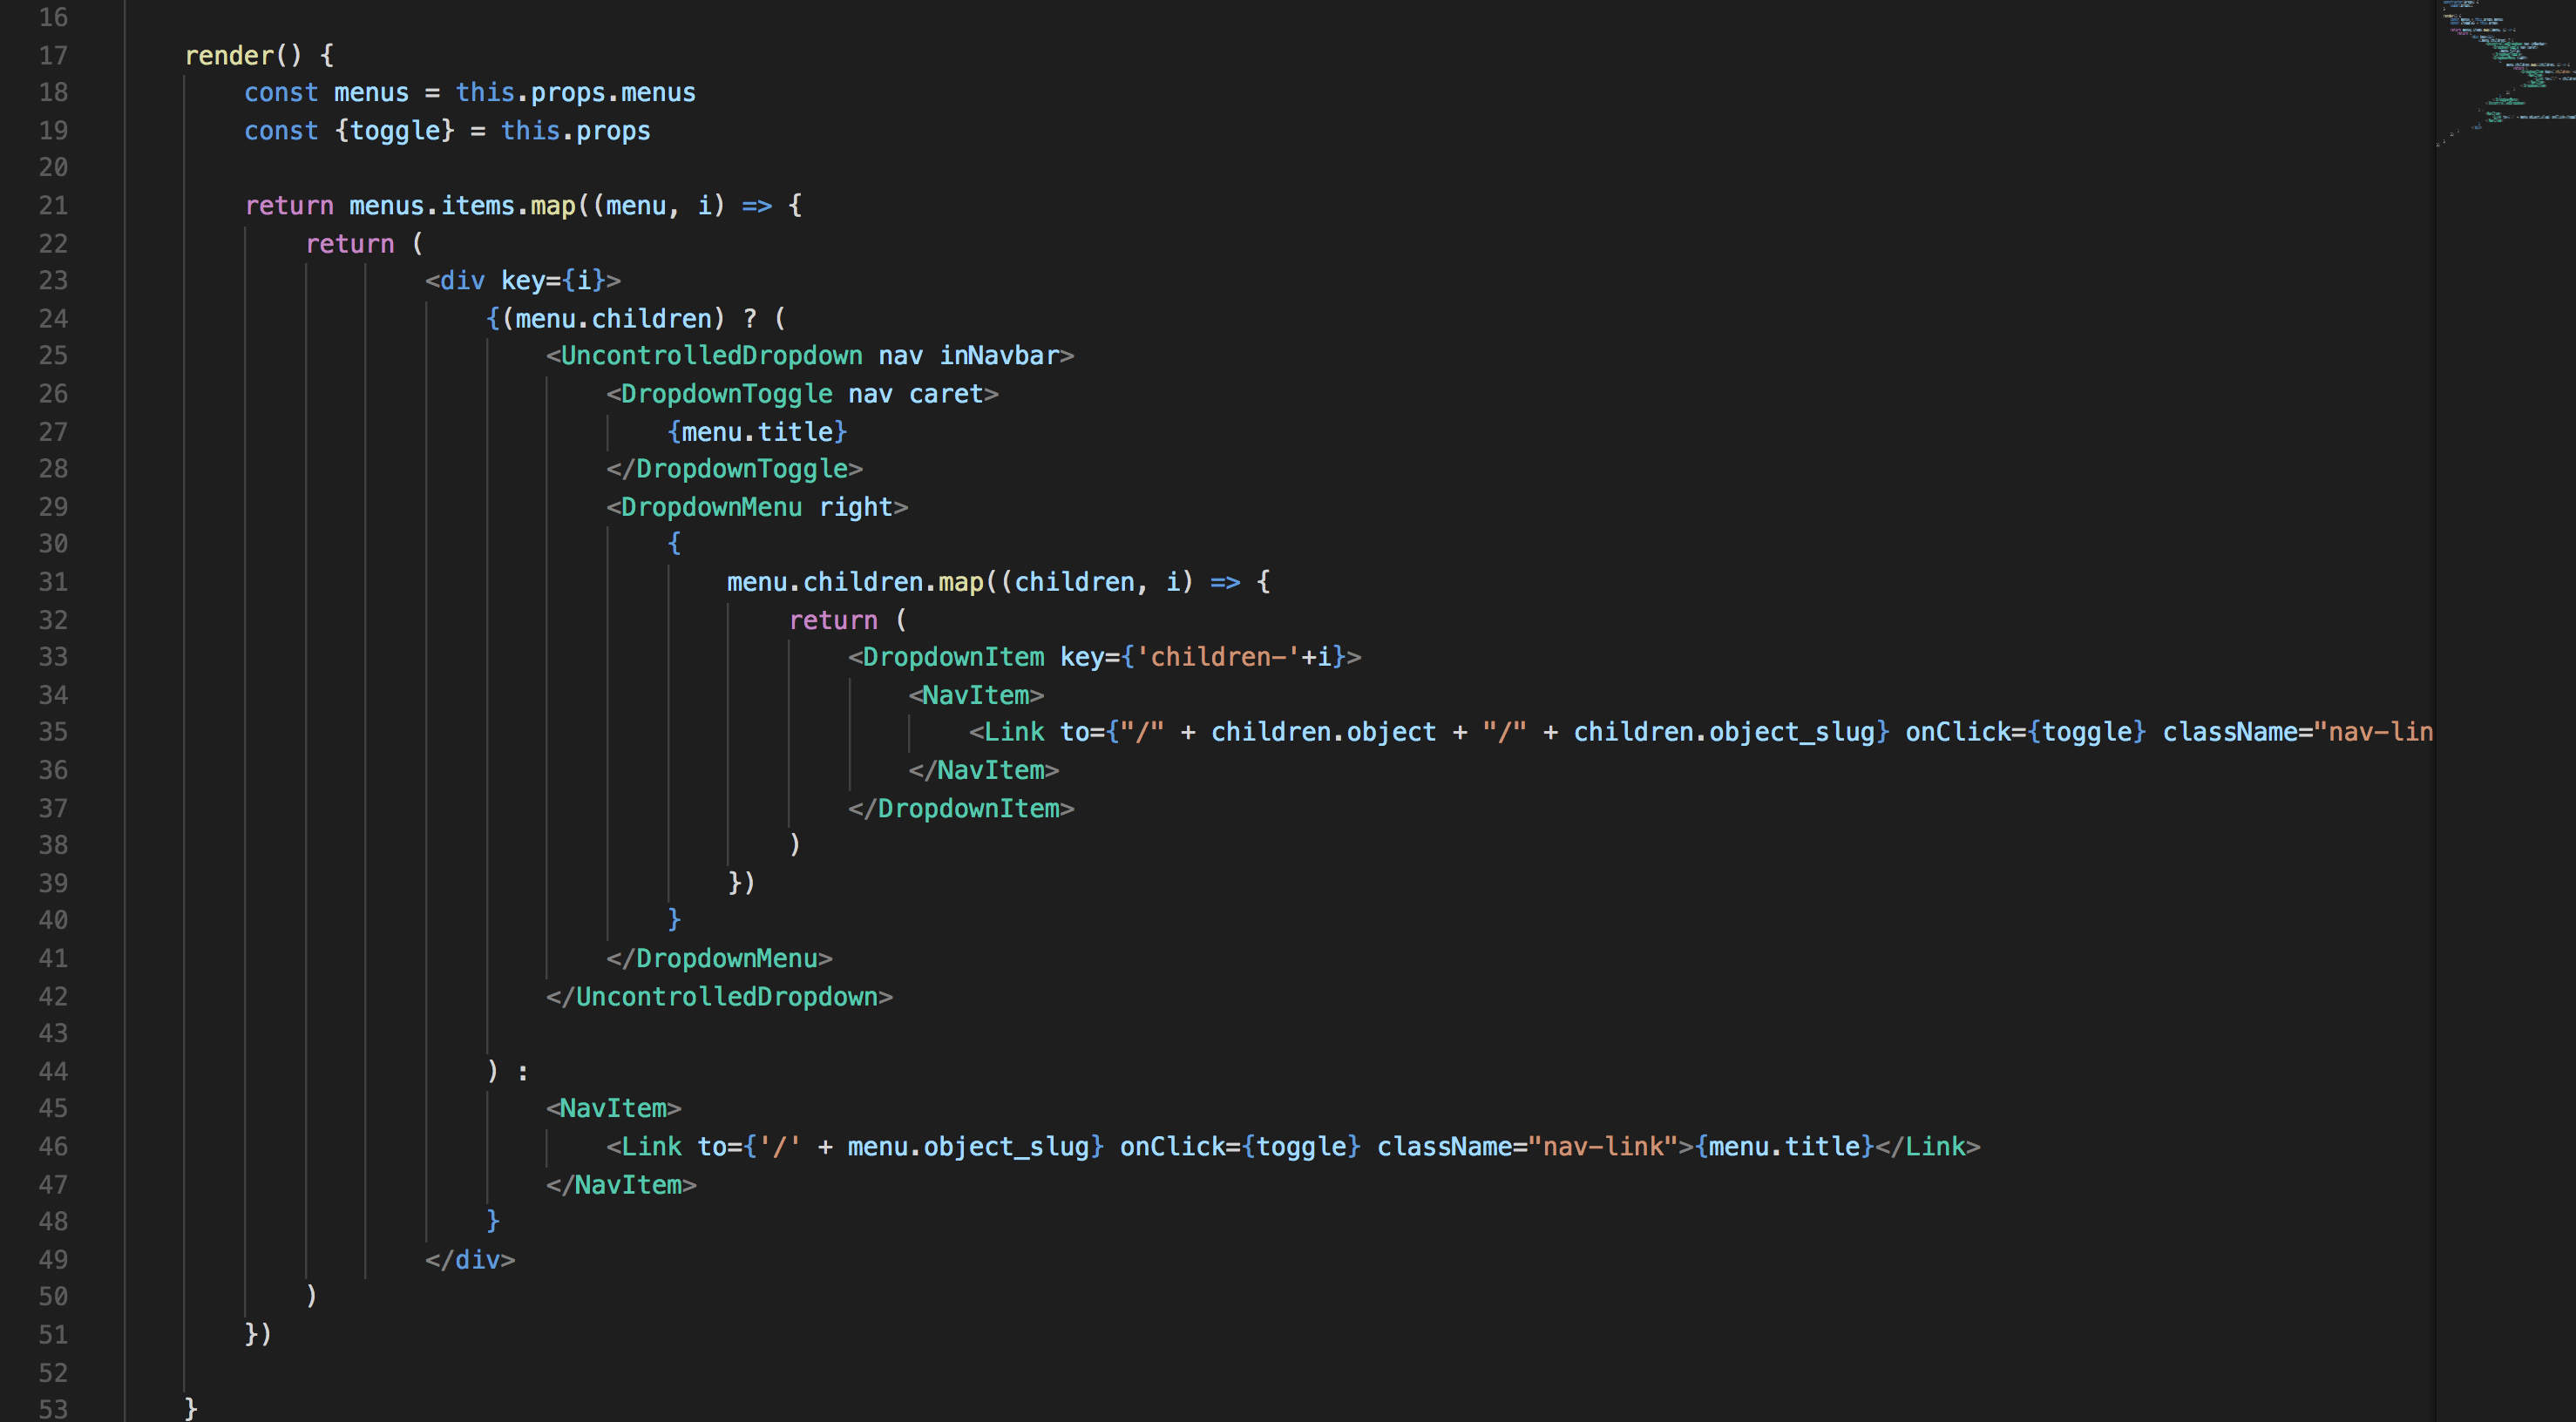
Task: Click the DropdownToggle opening tag
Action: click(x=726, y=394)
